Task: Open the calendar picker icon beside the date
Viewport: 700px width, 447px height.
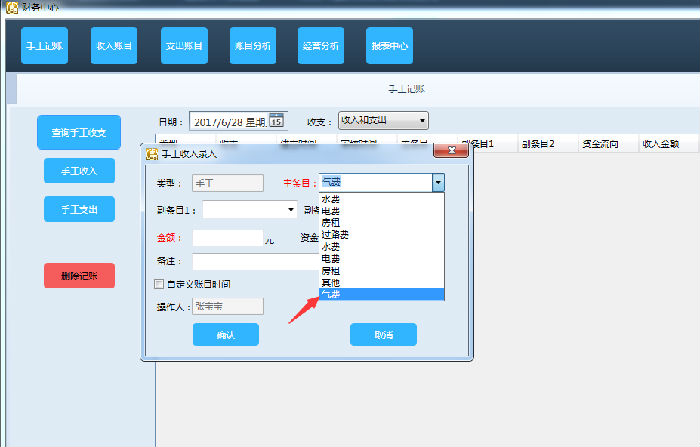Action: coord(276,121)
